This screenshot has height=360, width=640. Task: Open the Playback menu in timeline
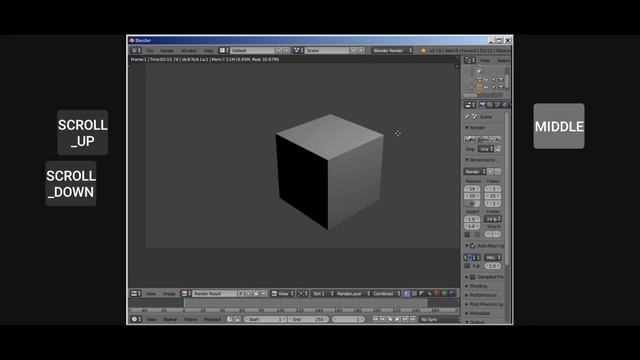pos(212,319)
